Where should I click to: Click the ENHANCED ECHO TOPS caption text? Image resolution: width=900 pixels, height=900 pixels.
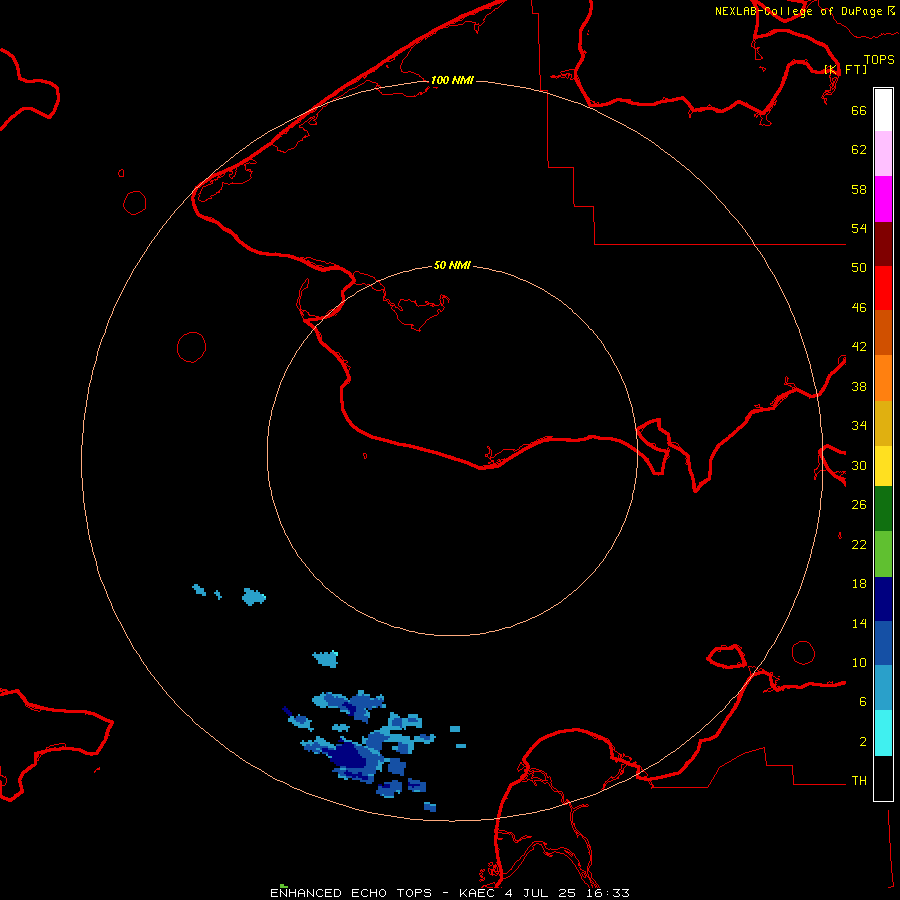pyautogui.click(x=351, y=893)
